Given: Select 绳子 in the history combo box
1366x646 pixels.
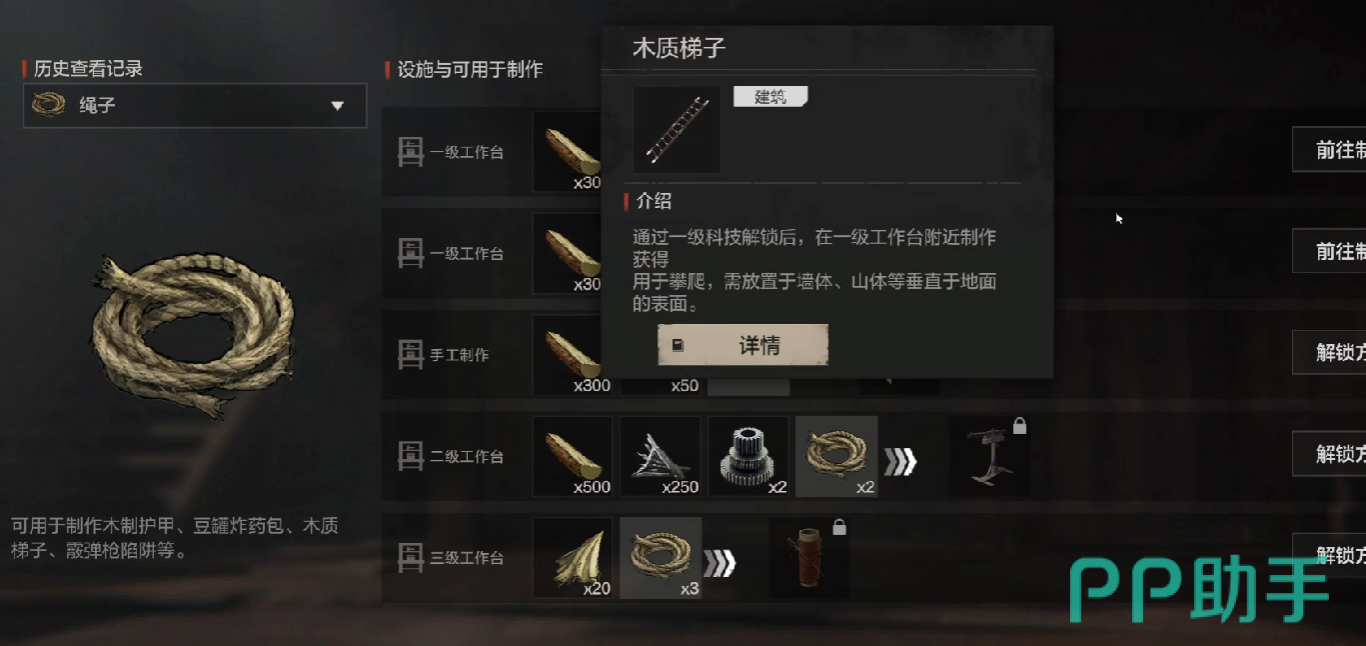Looking at the screenshot, I should [195, 105].
